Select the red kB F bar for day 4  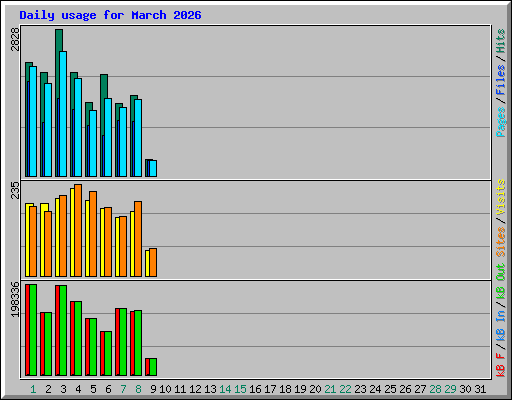(72, 338)
